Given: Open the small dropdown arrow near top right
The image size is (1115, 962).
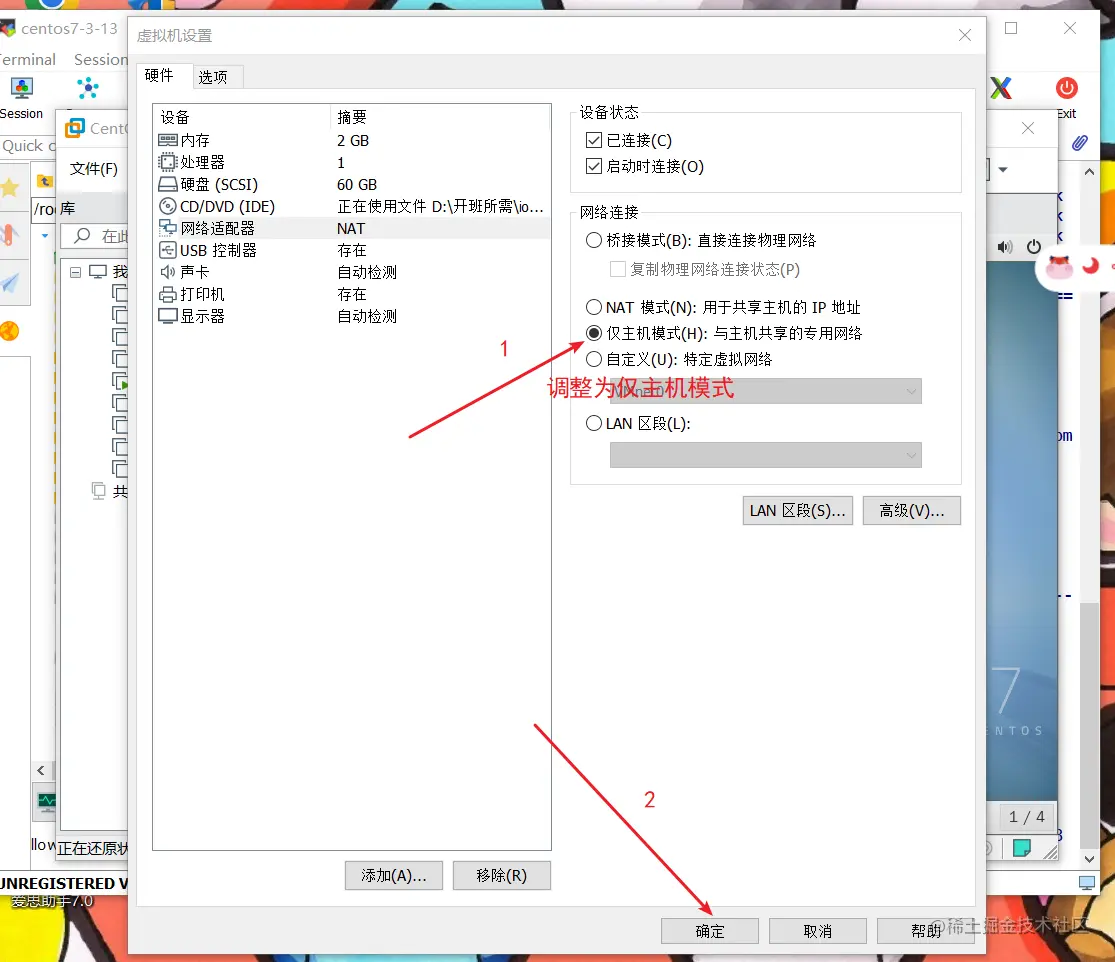Looking at the screenshot, I should click(1003, 169).
